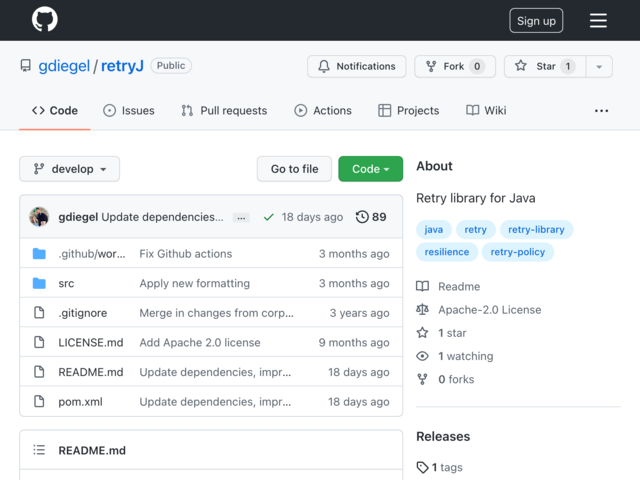Toggle Notifications for this repository

(x=356, y=67)
